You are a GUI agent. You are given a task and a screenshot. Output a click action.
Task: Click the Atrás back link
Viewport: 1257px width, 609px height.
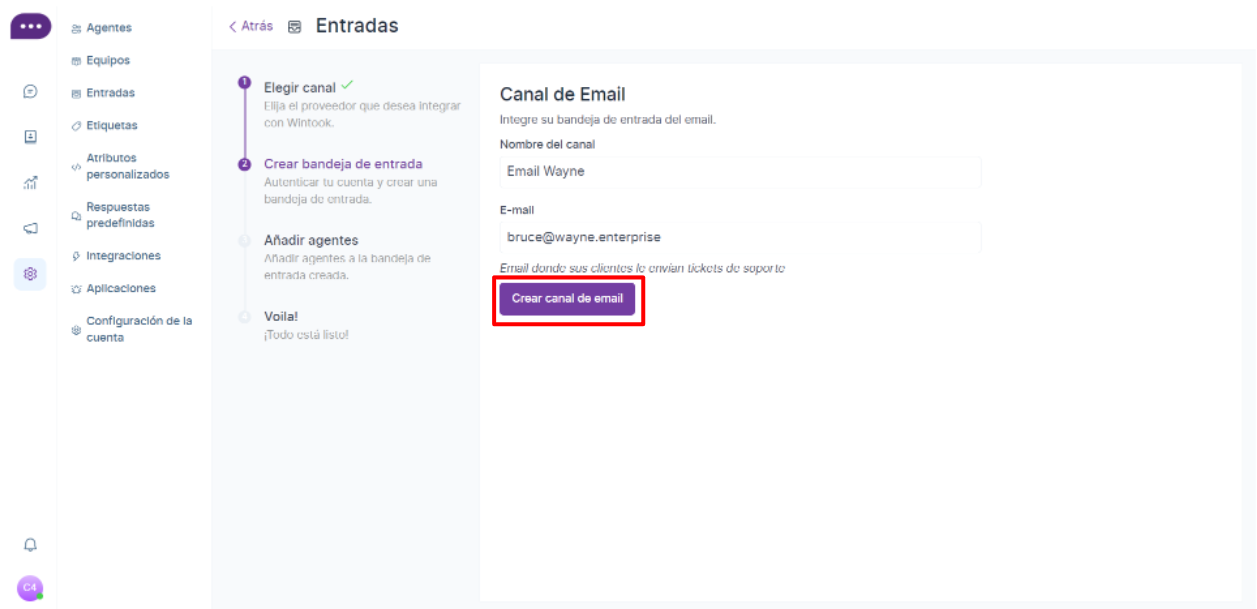click(x=251, y=26)
